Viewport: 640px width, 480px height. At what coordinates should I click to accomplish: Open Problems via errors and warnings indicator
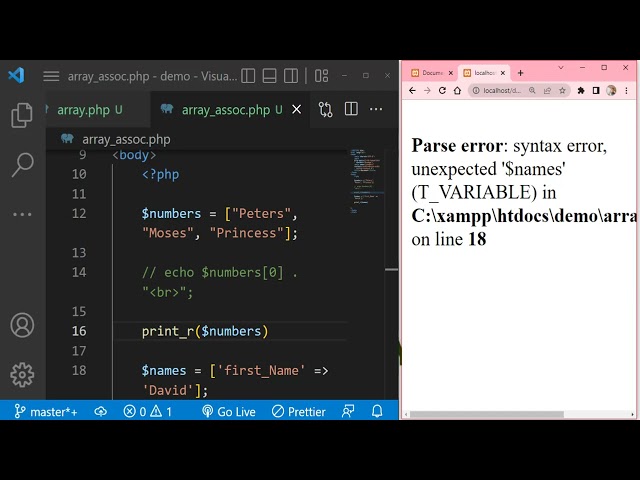pyautogui.click(x=147, y=411)
